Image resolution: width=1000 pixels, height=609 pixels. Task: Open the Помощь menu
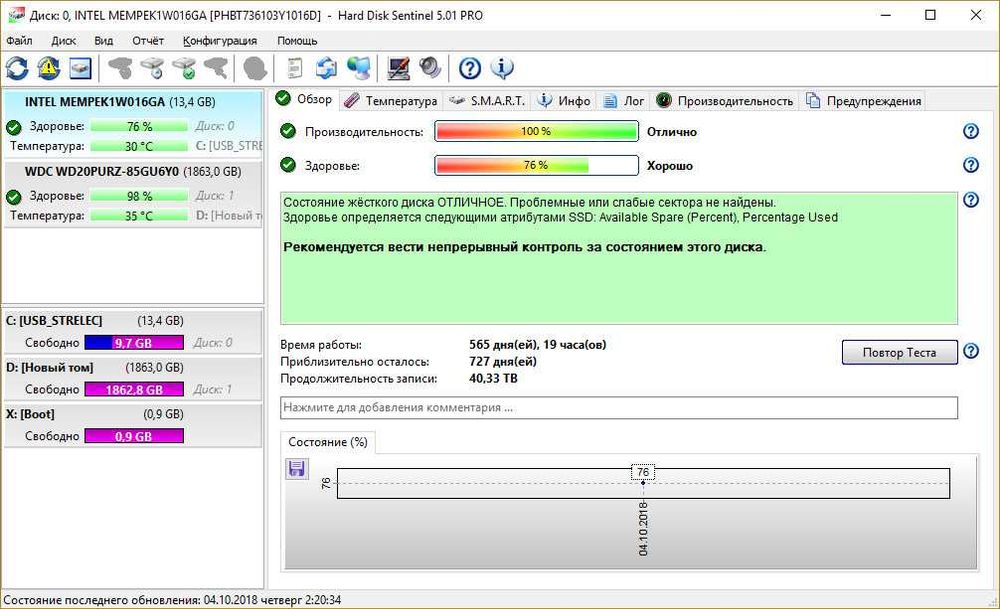297,41
